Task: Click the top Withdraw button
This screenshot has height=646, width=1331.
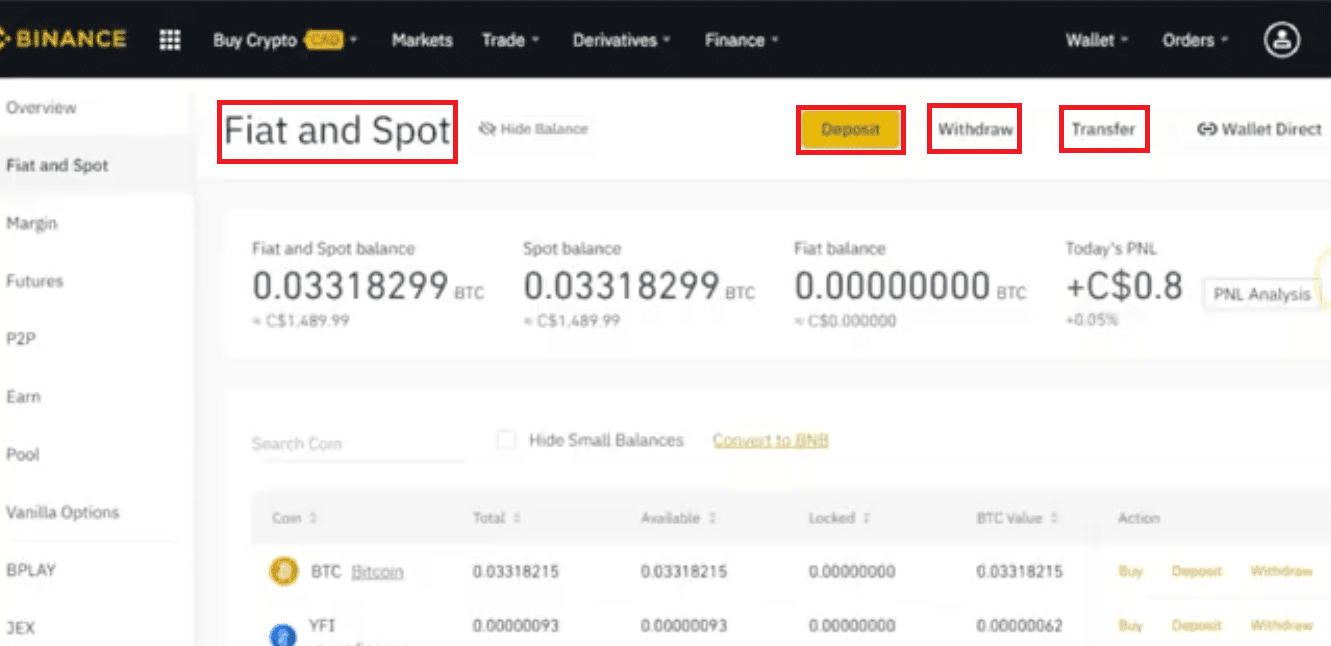Action: pyautogui.click(x=975, y=129)
